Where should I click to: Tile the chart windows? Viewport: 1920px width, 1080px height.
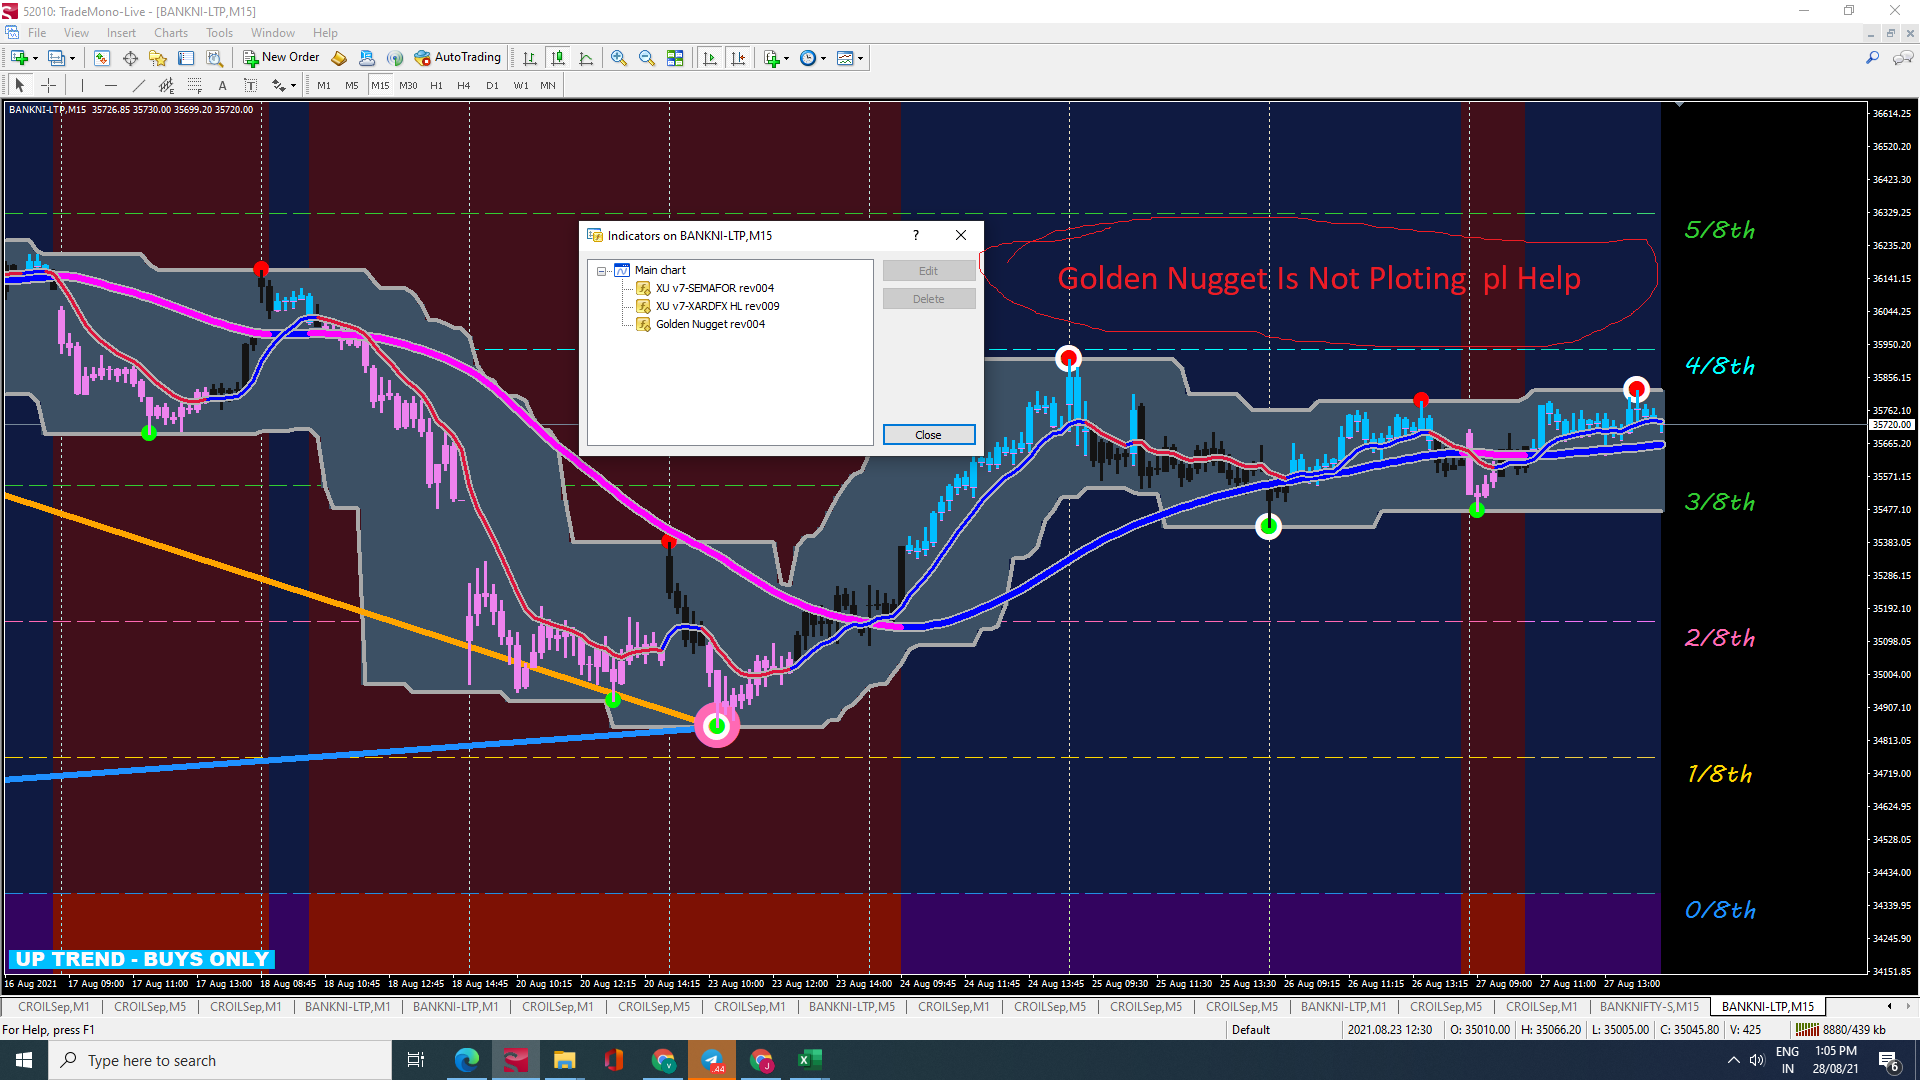tap(675, 58)
